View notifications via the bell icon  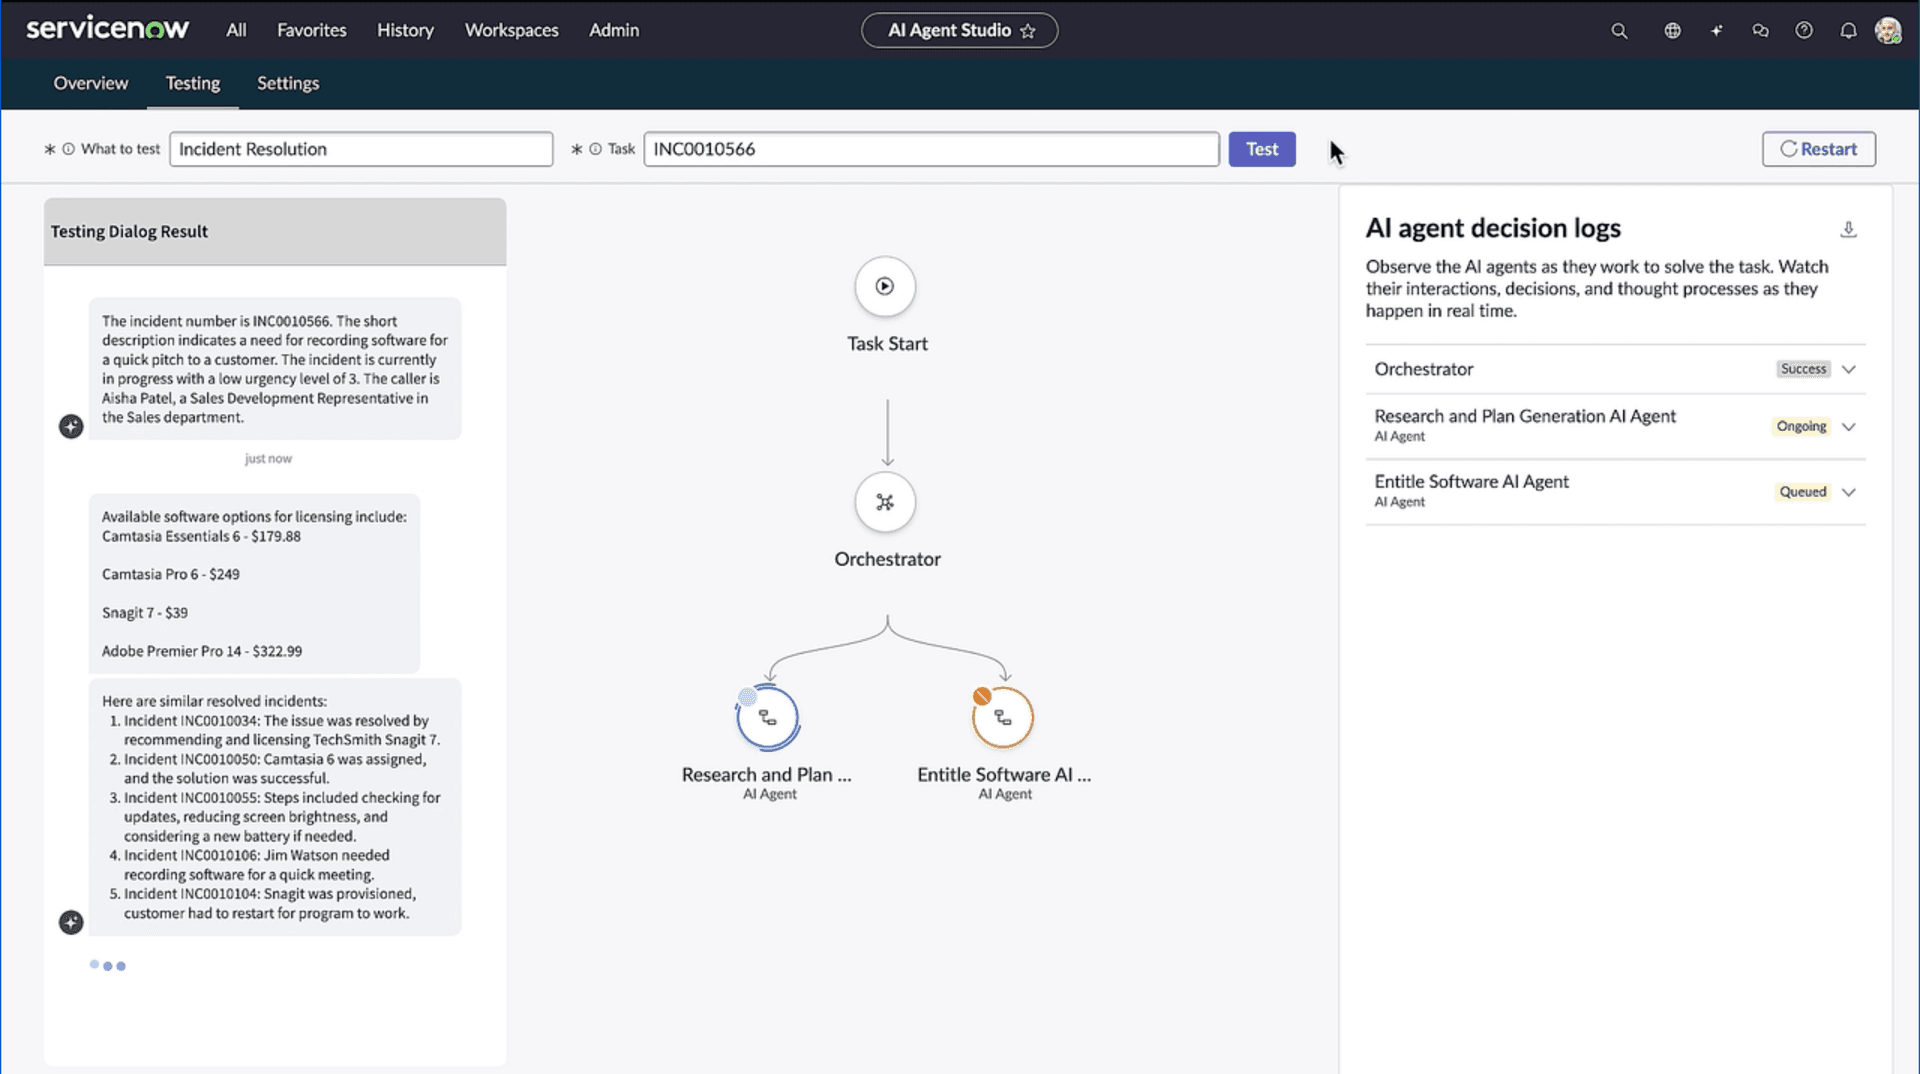(x=1849, y=31)
